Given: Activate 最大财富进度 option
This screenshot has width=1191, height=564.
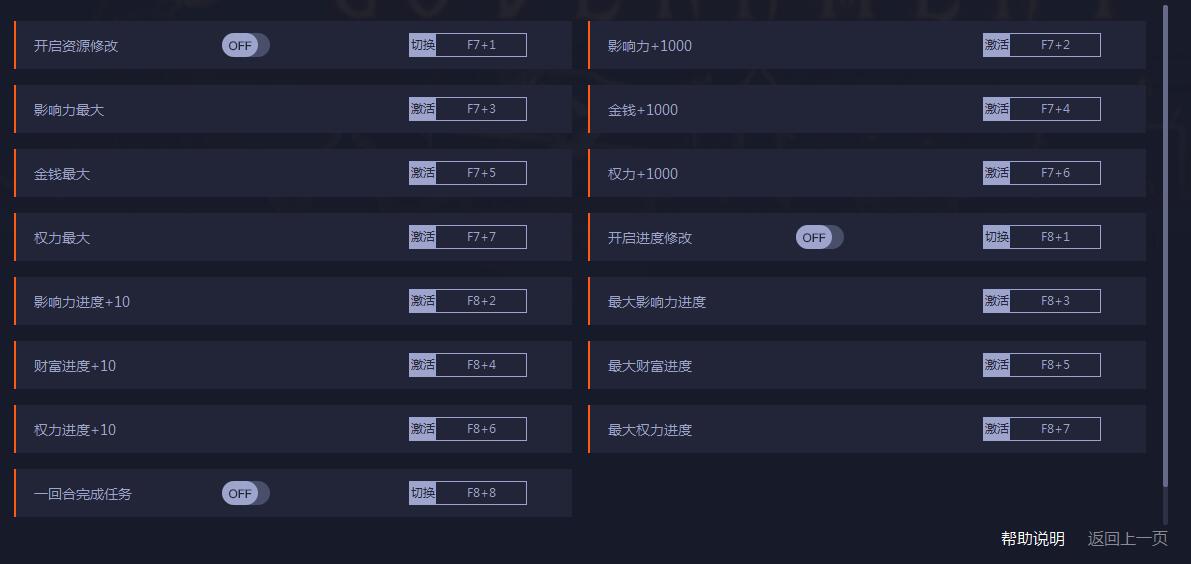Looking at the screenshot, I should [996, 365].
